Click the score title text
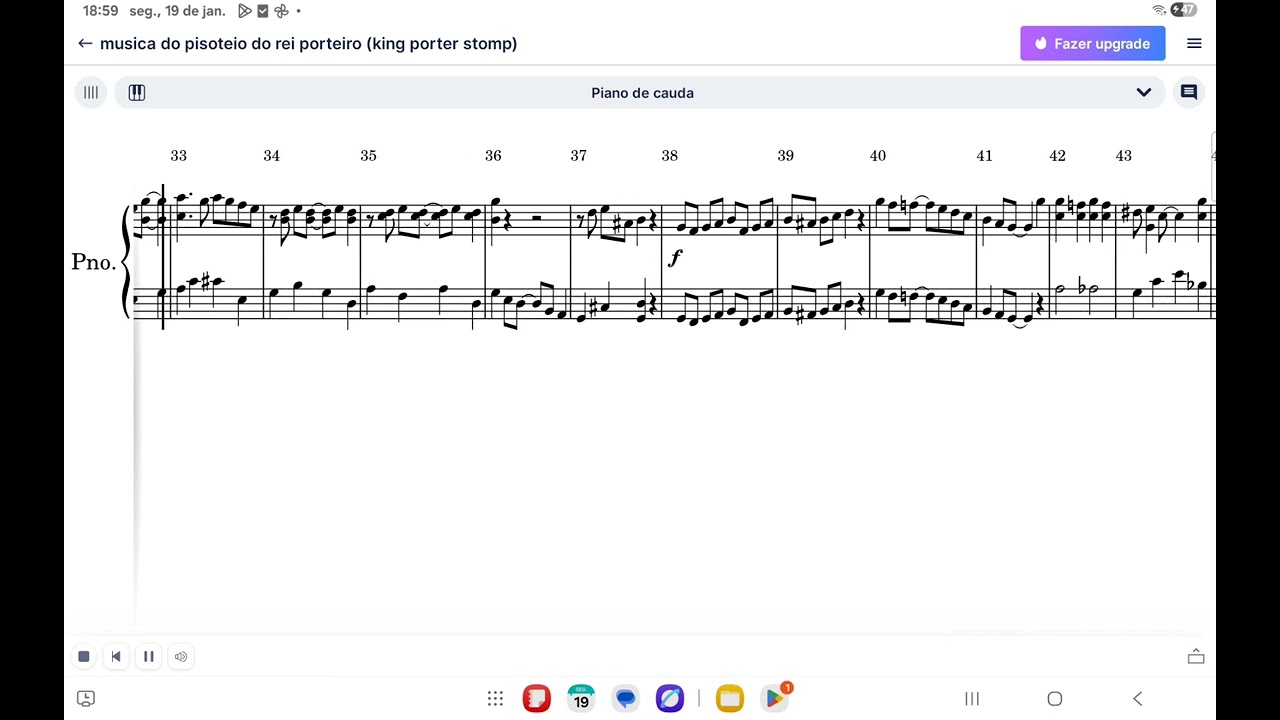 coord(309,44)
